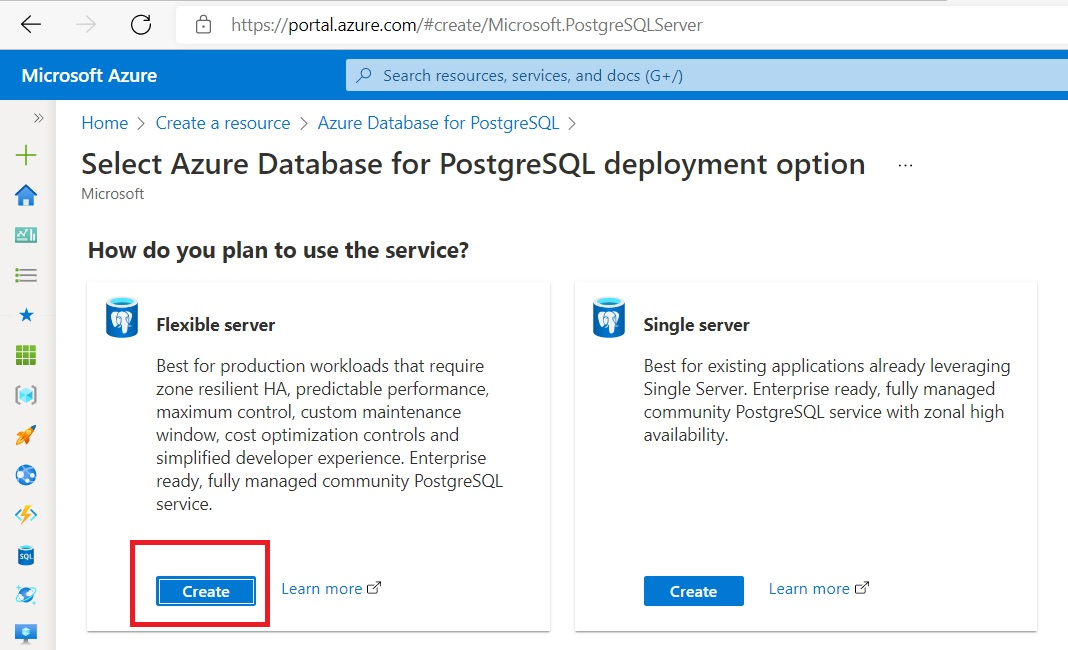Open Function App lightning icon in sidebar
Screen dimensions: 1068x650
coord(26,515)
